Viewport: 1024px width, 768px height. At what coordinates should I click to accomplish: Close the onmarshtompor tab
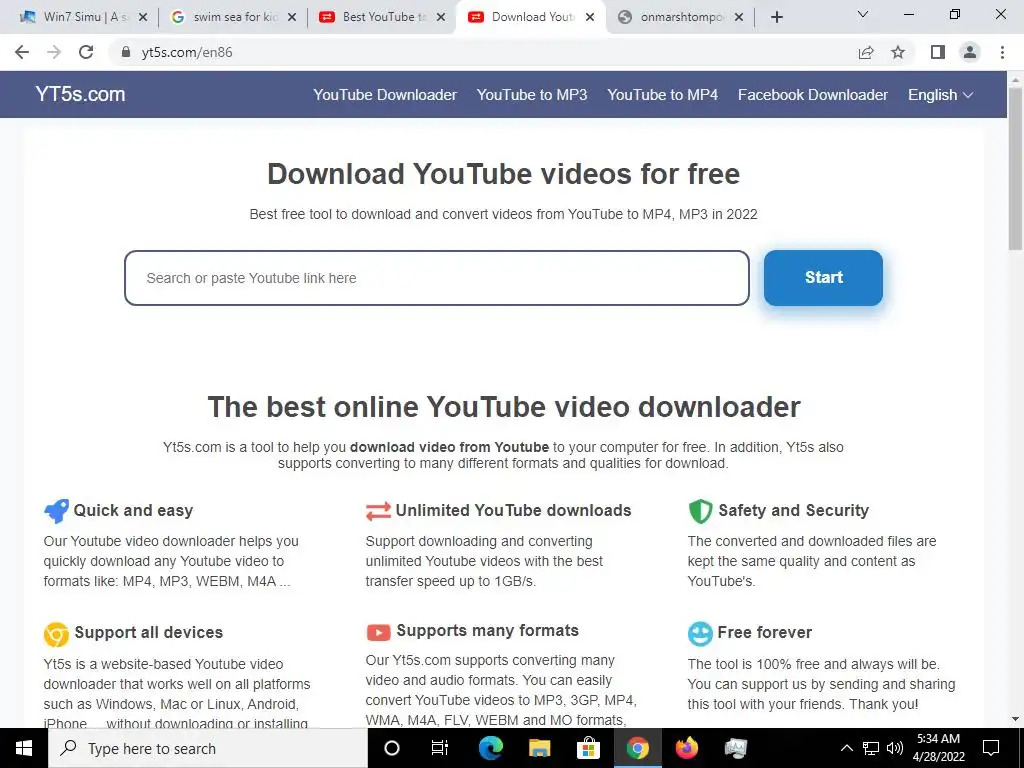click(x=739, y=17)
